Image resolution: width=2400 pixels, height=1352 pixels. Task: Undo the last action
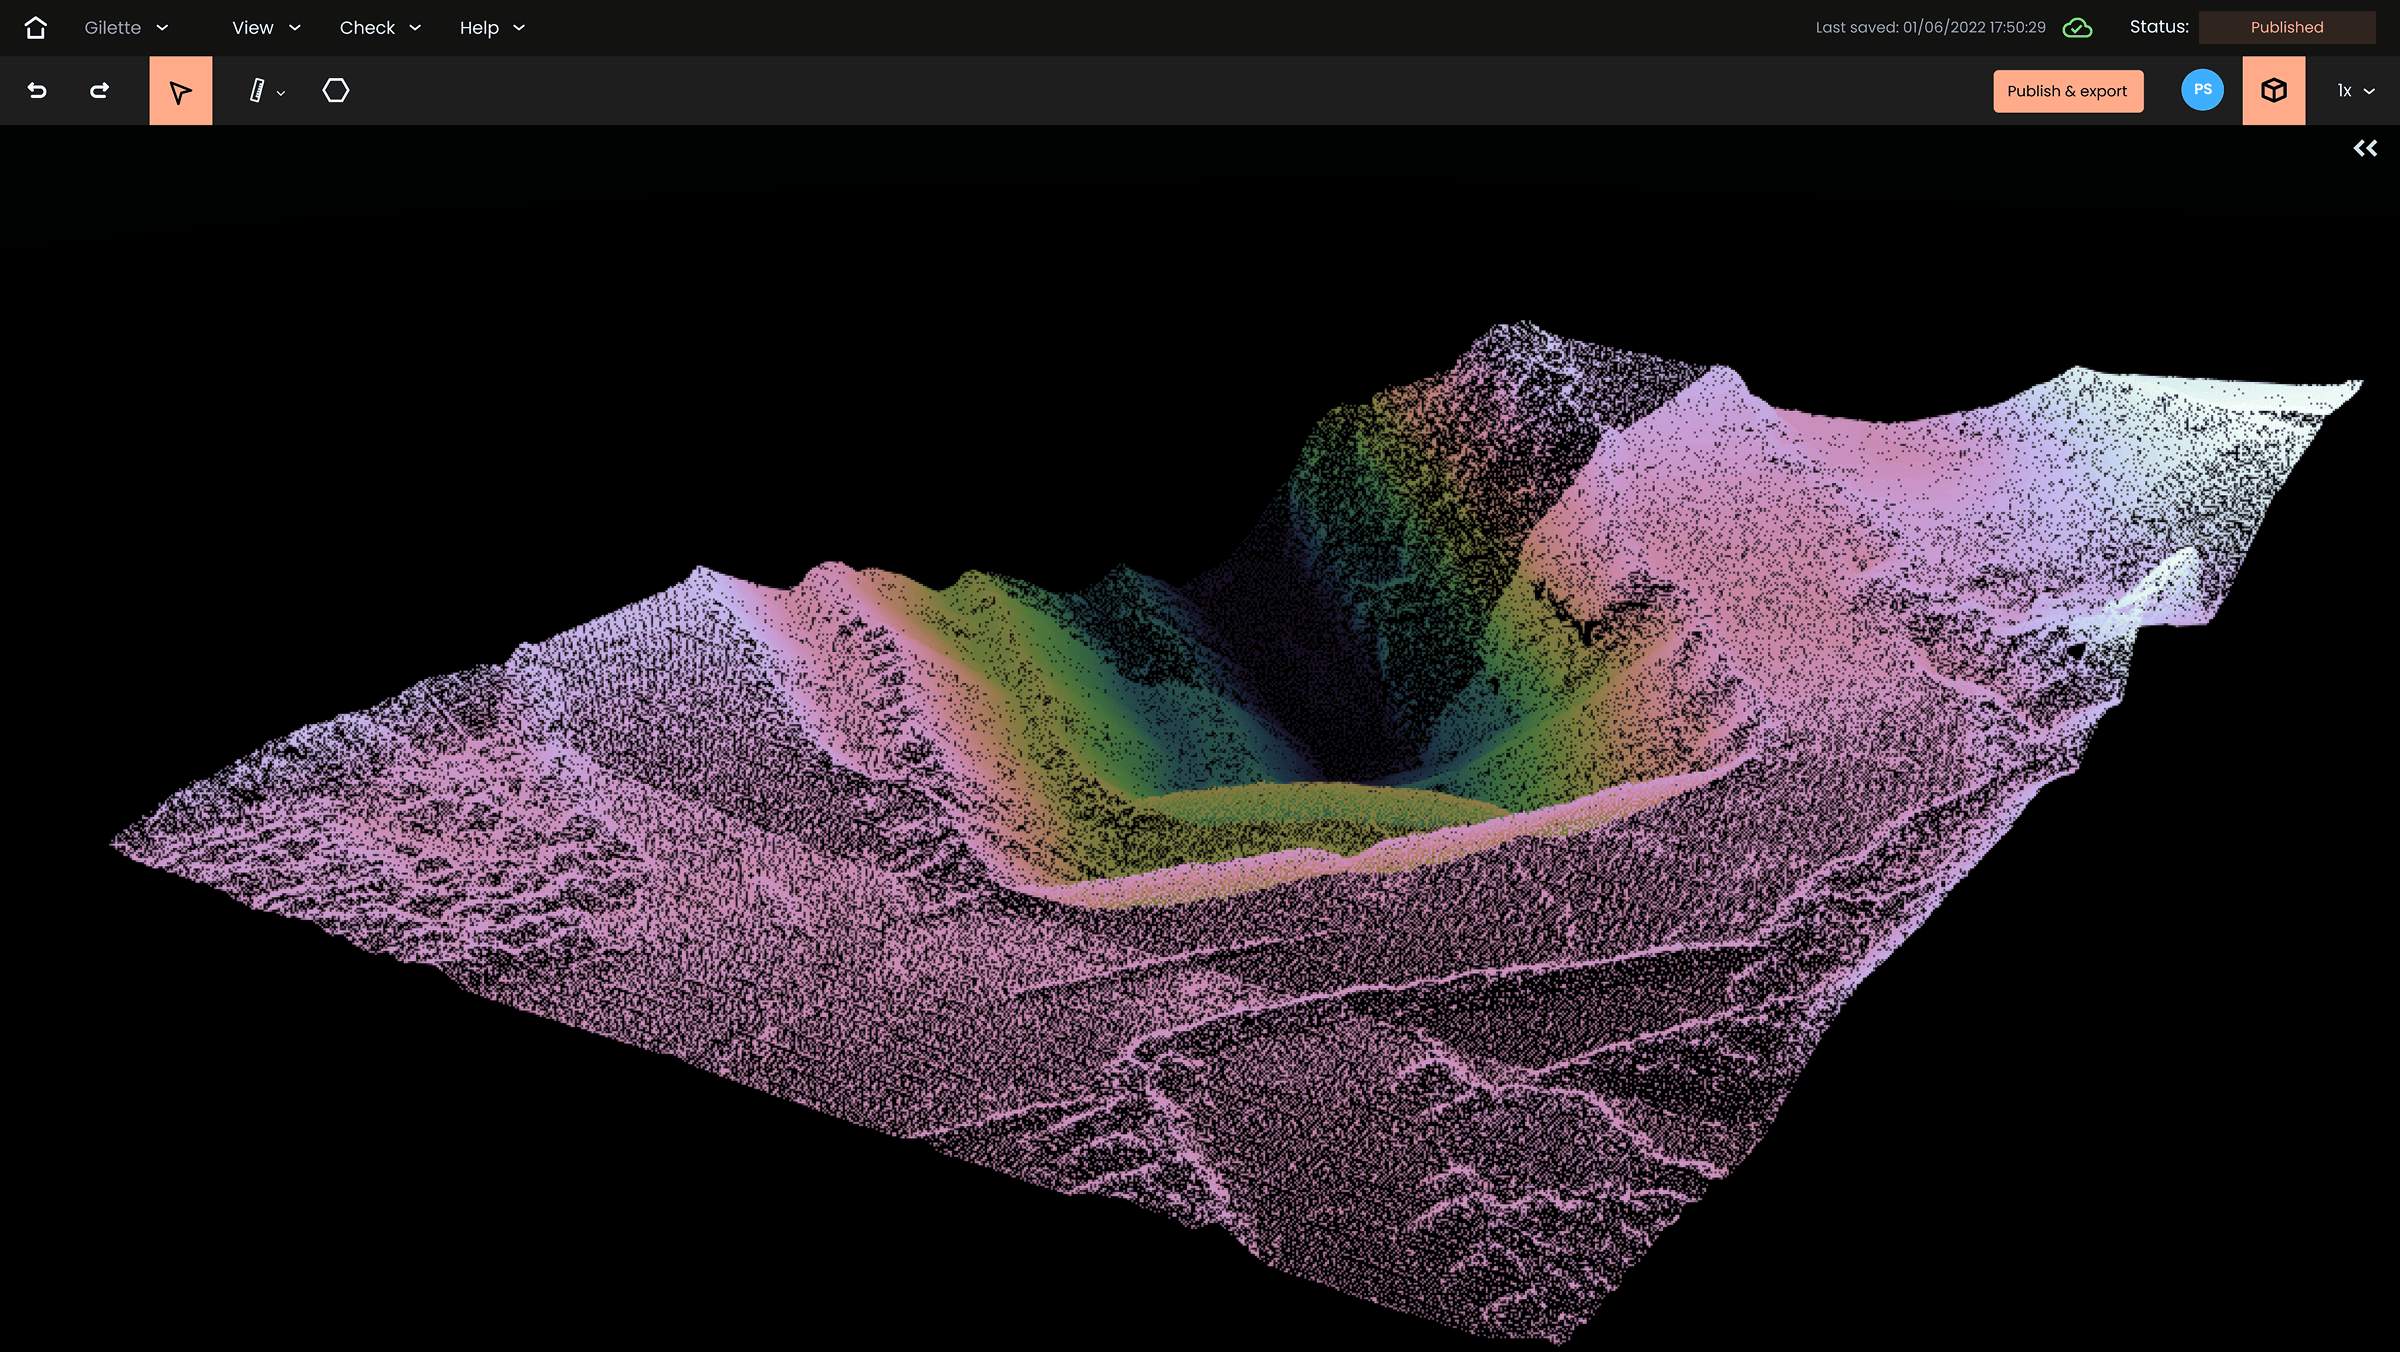[x=37, y=90]
